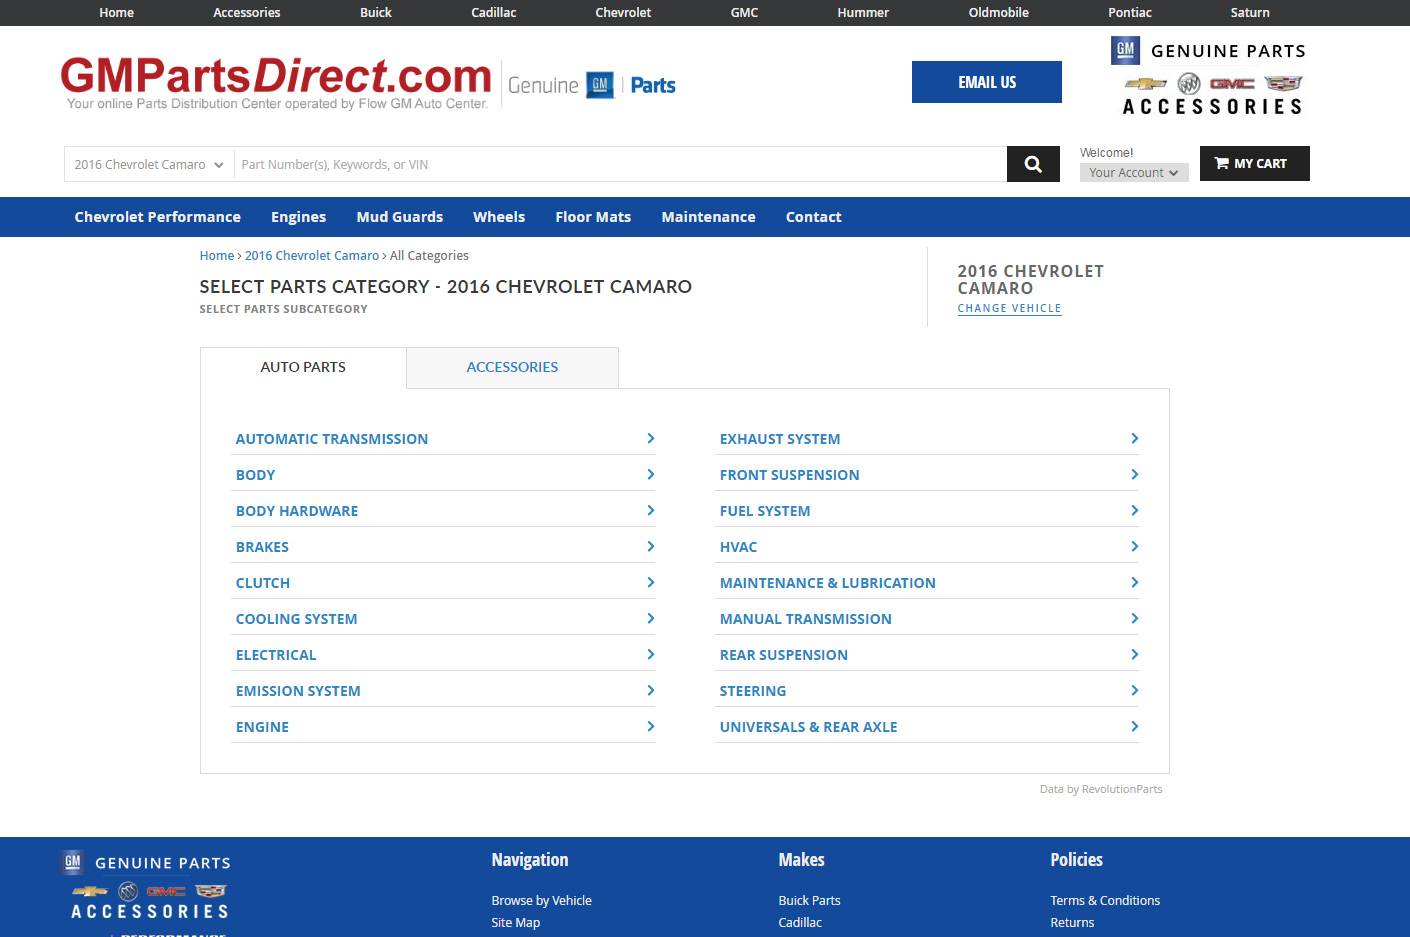Click Buick Parts footer link

pos(809,901)
